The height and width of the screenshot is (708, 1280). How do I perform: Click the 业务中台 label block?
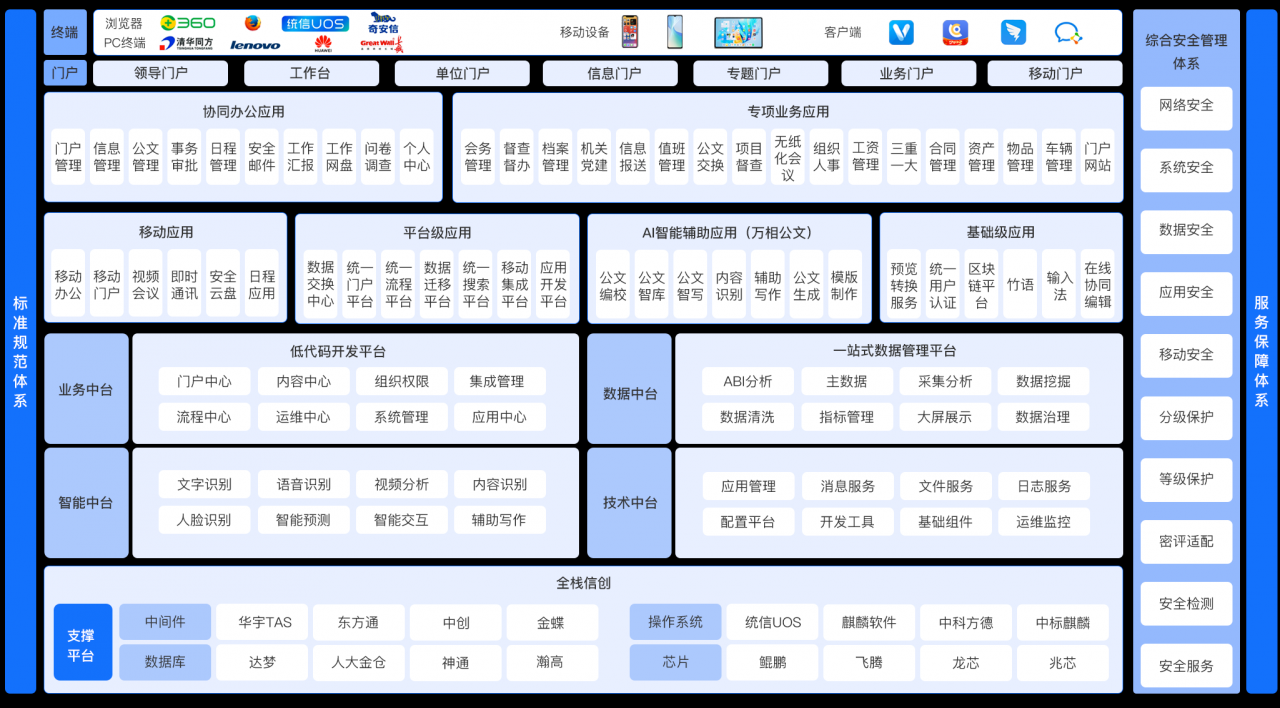point(86,389)
